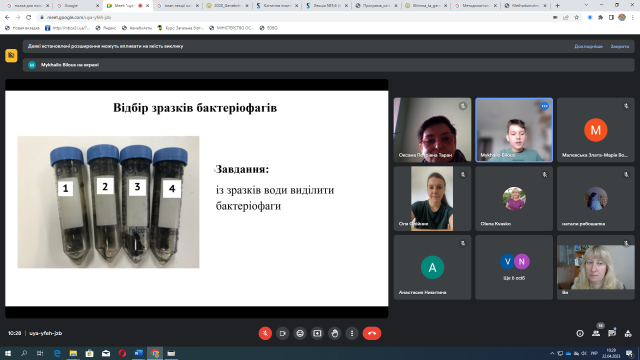Click camera permission icon in address bar
Viewport: 640px width, 360px height.
(555, 18)
